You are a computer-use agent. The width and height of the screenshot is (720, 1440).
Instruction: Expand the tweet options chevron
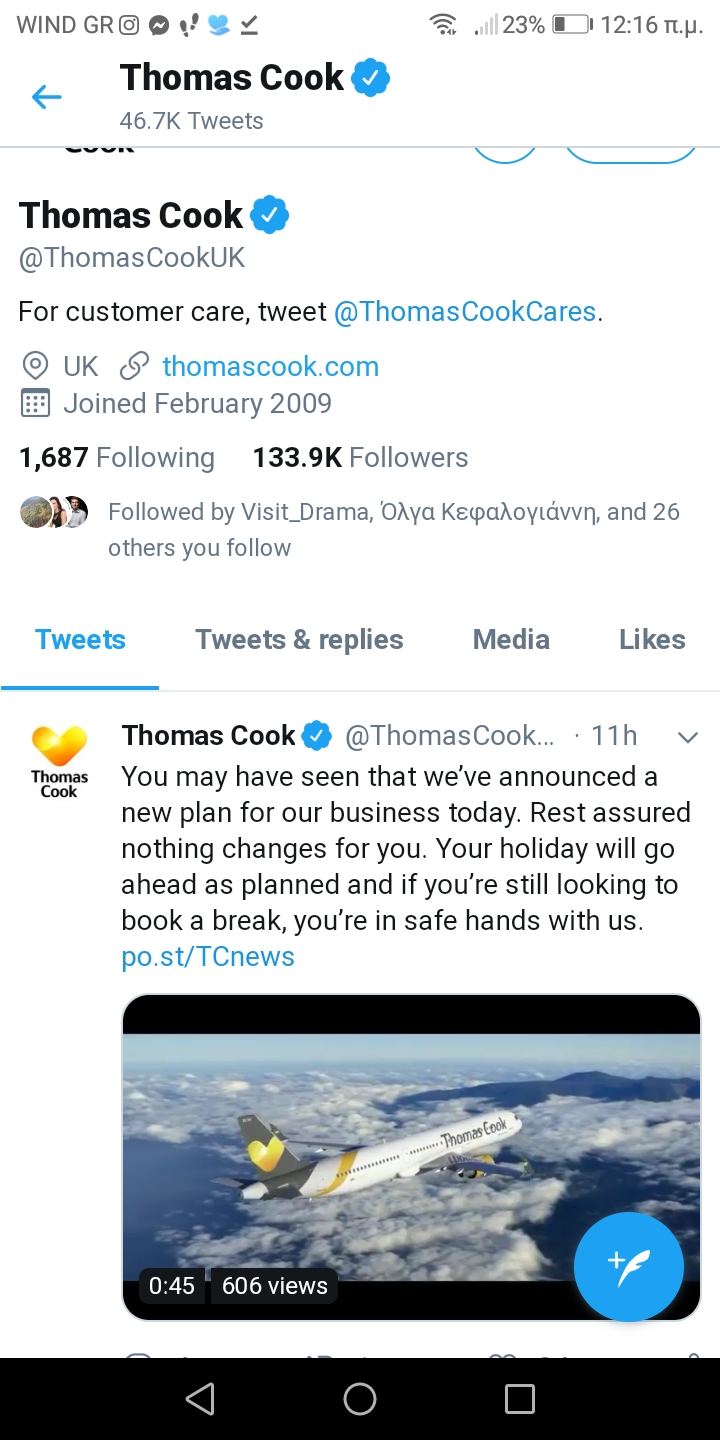tap(687, 738)
